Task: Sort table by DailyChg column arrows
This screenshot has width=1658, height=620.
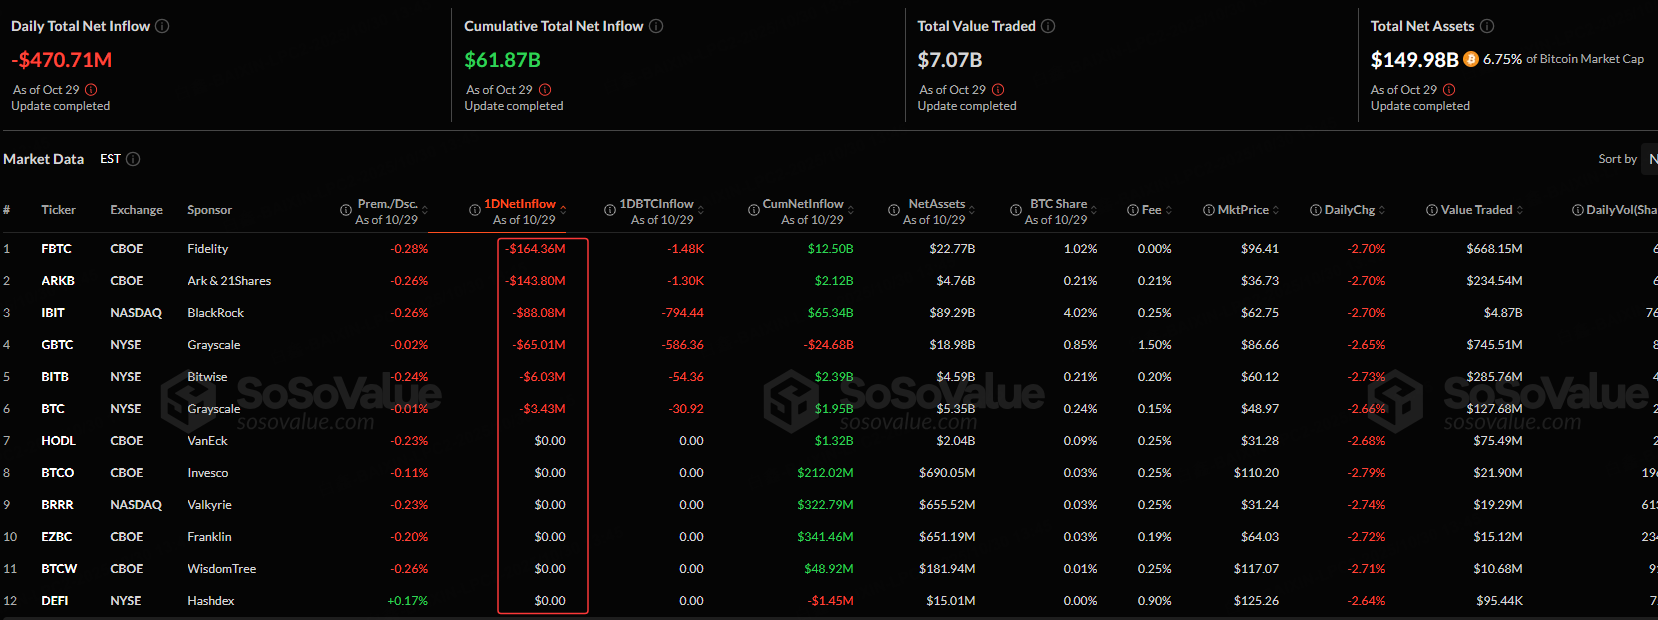Action: (1382, 210)
